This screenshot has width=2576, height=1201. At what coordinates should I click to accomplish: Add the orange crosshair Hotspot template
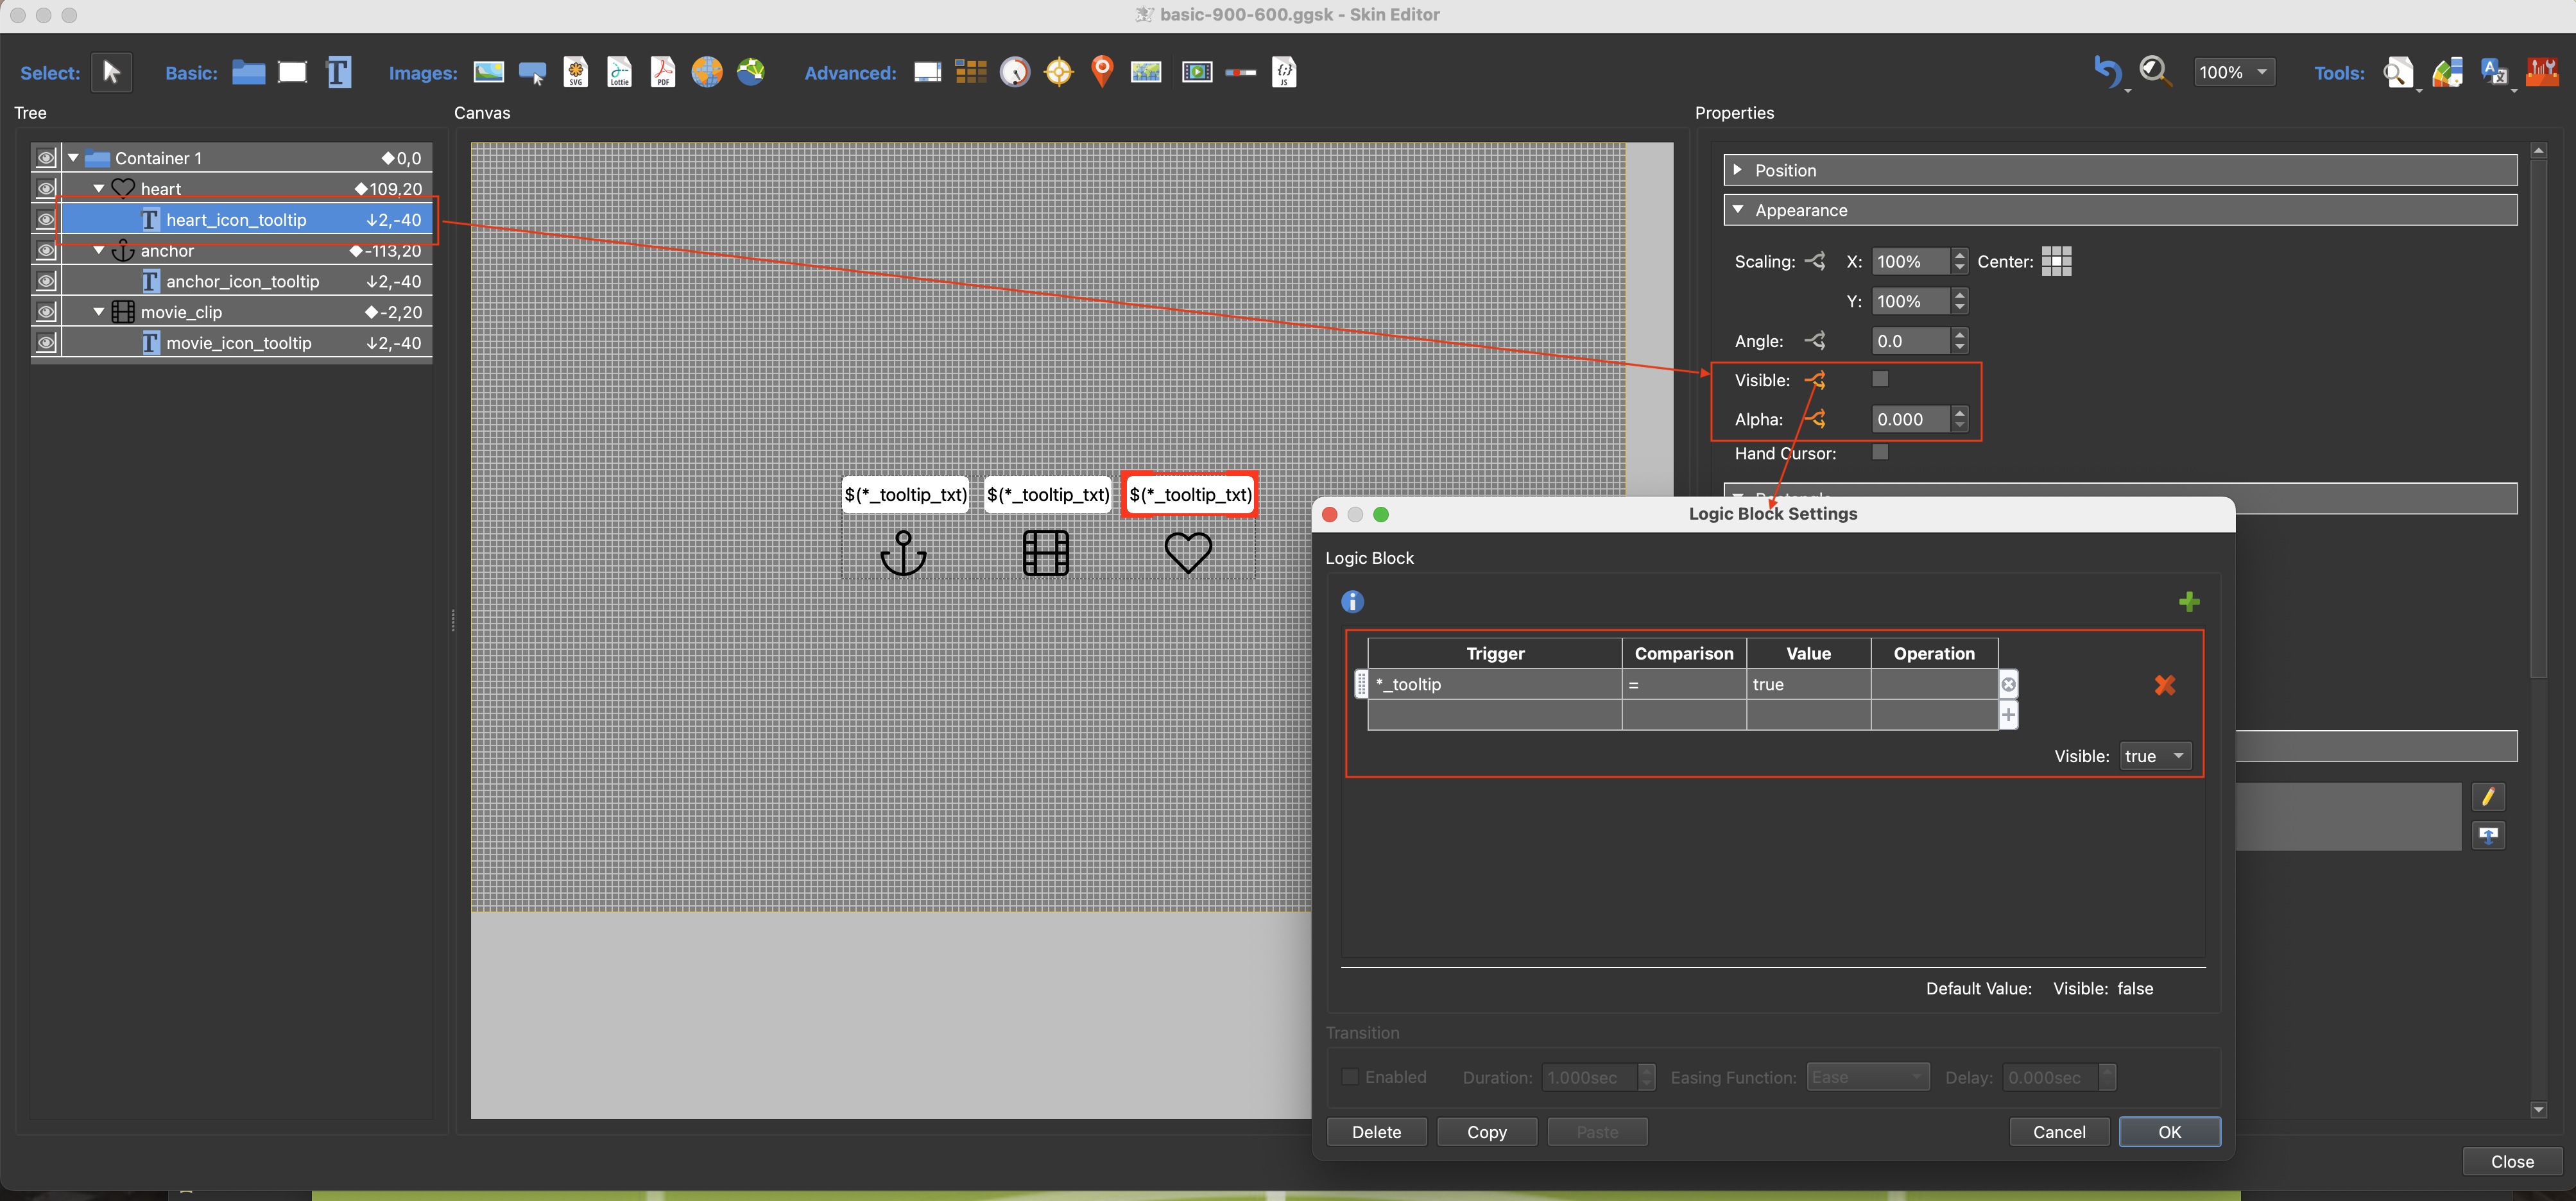(x=1058, y=72)
